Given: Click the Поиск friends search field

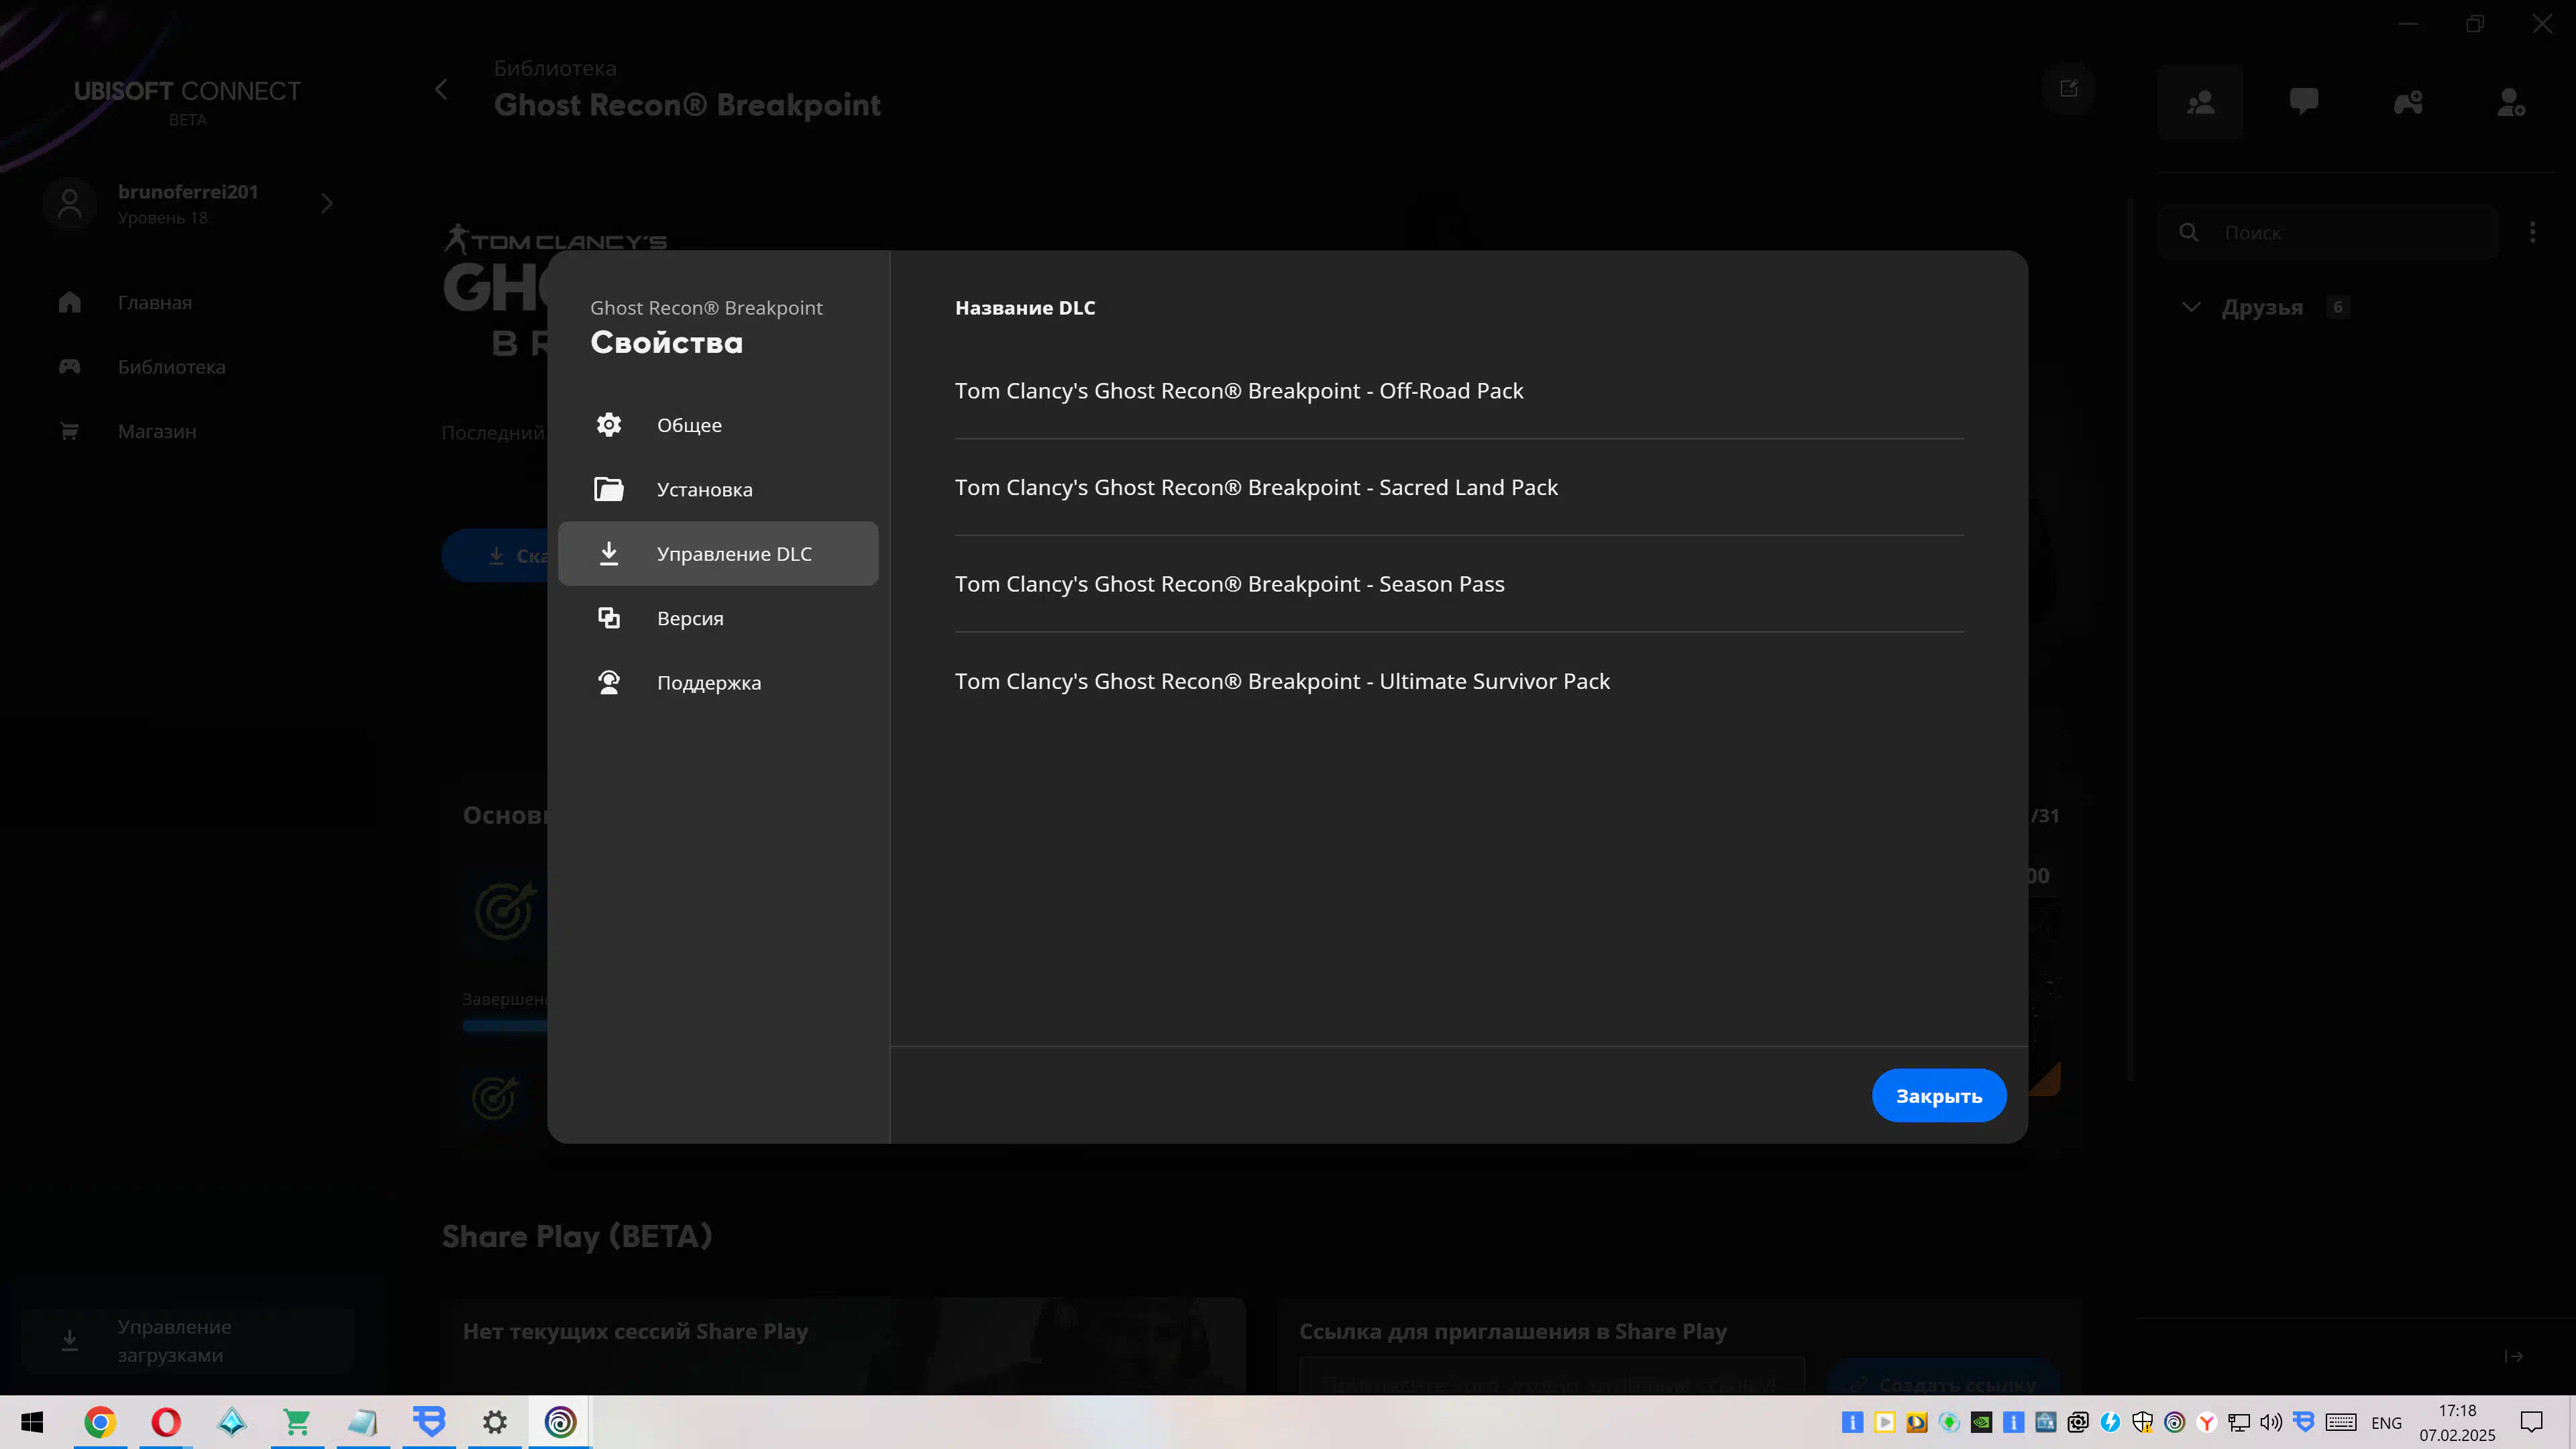Looking at the screenshot, I should 2329,232.
